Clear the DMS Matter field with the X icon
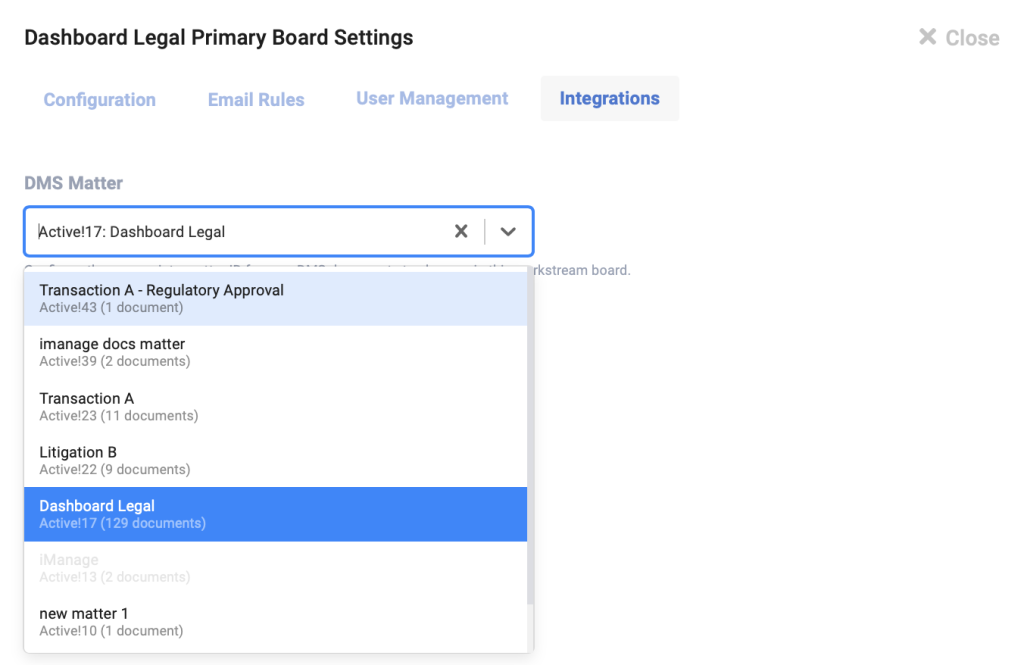Image resolution: width=1024 pixels, height=665 pixels. coord(461,231)
